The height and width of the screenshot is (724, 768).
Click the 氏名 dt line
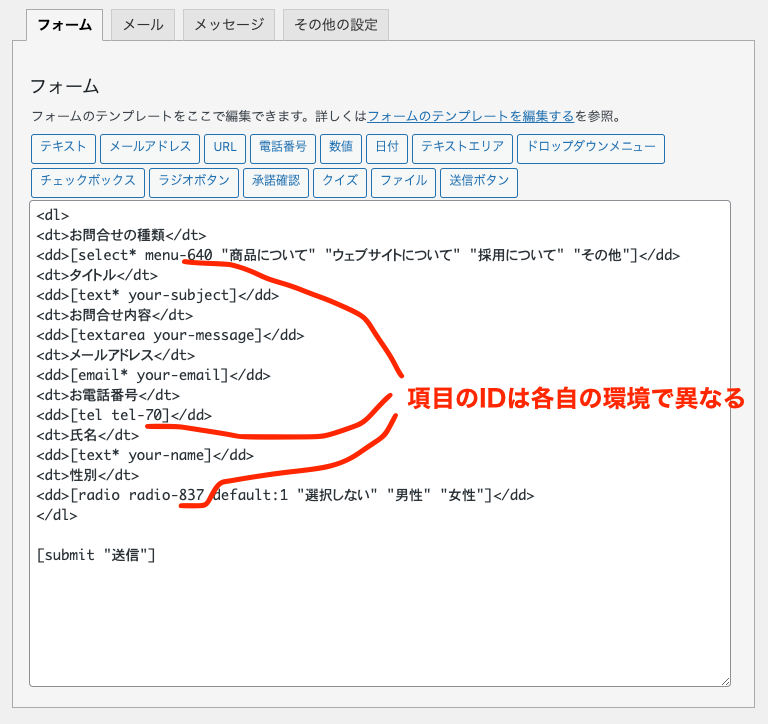88,435
